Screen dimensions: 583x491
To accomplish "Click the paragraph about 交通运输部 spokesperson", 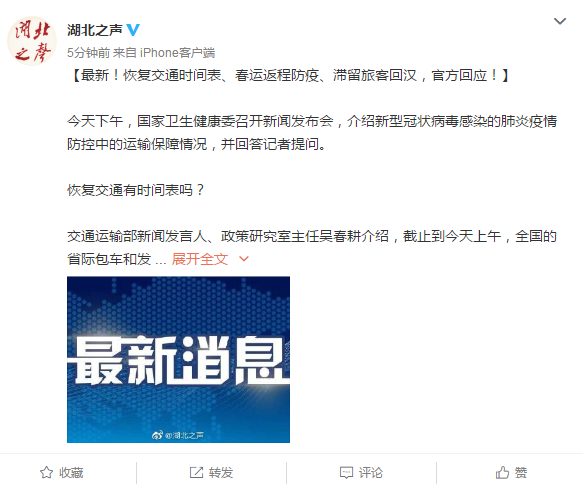I will click(312, 248).
